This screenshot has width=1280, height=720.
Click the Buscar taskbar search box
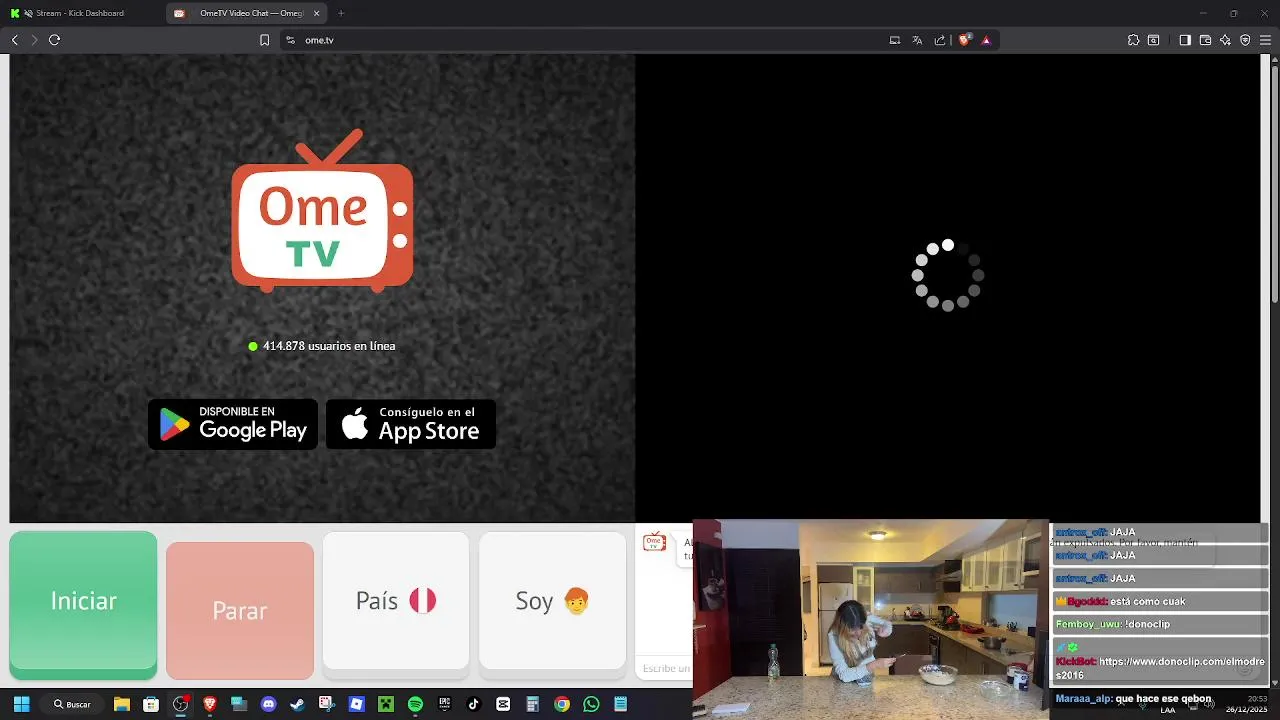[x=72, y=704]
